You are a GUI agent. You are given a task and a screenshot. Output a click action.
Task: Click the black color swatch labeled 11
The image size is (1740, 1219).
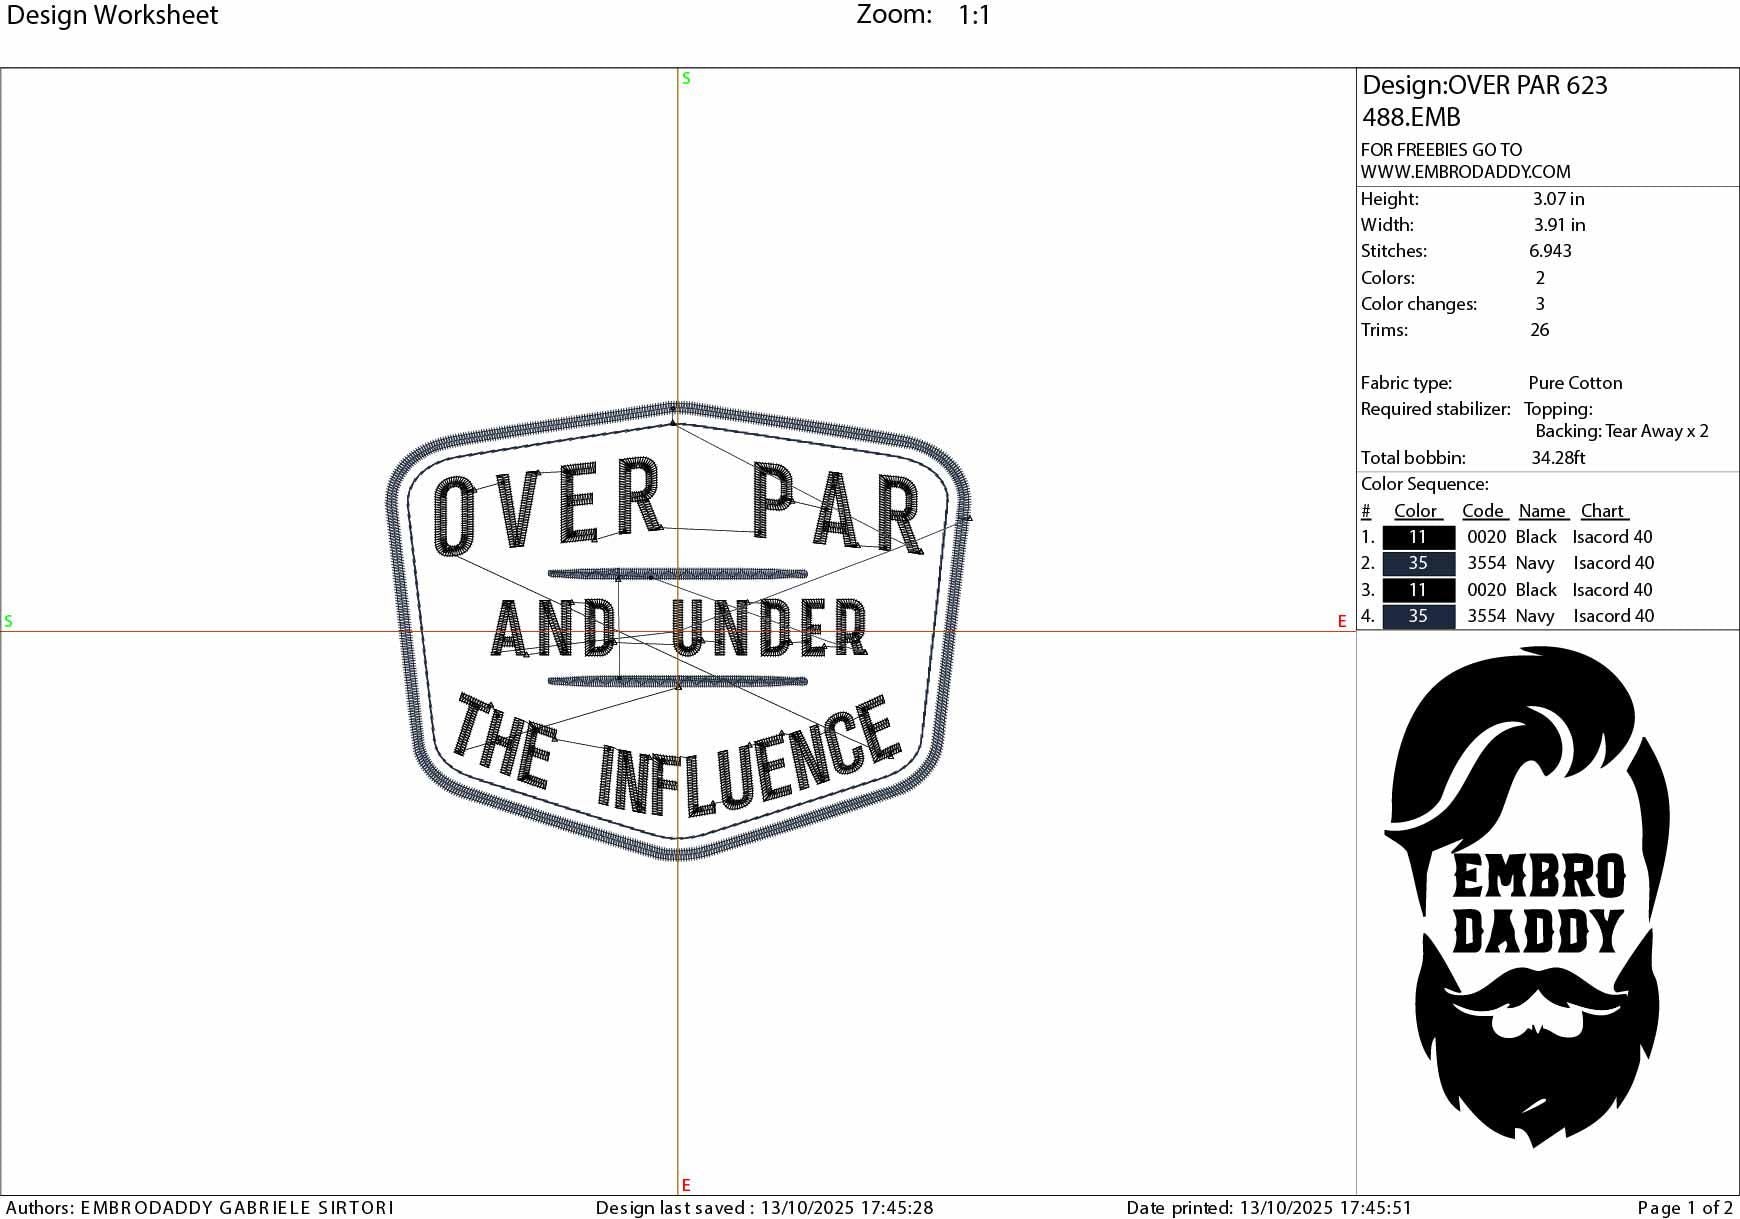pos(1417,537)
